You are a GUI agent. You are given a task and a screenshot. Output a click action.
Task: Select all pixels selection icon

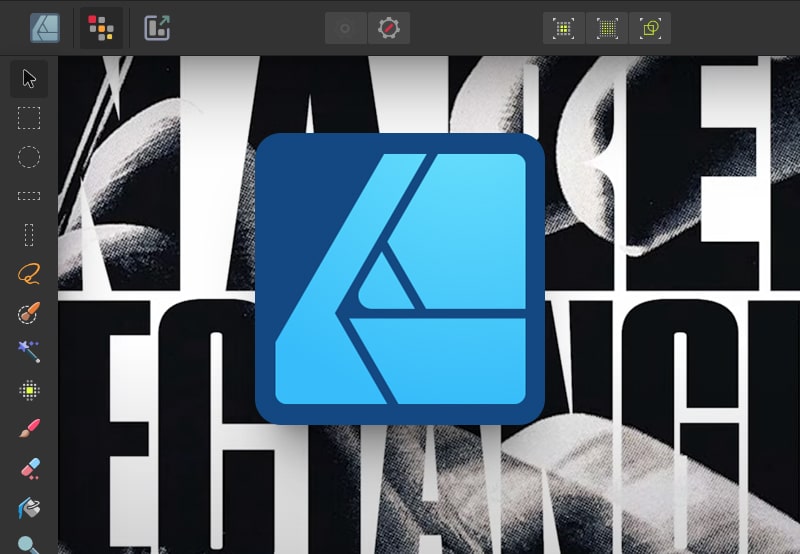tap(564, 28)
